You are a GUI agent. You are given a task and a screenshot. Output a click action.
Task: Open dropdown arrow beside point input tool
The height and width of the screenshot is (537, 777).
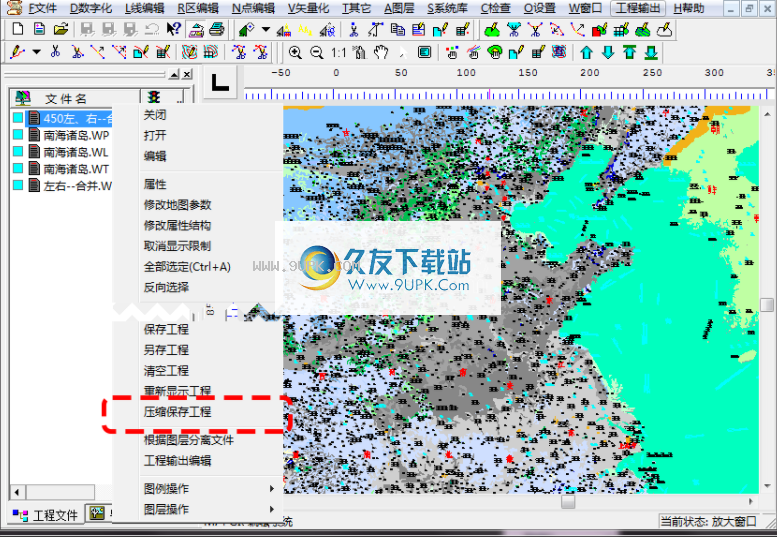[266, 30]
